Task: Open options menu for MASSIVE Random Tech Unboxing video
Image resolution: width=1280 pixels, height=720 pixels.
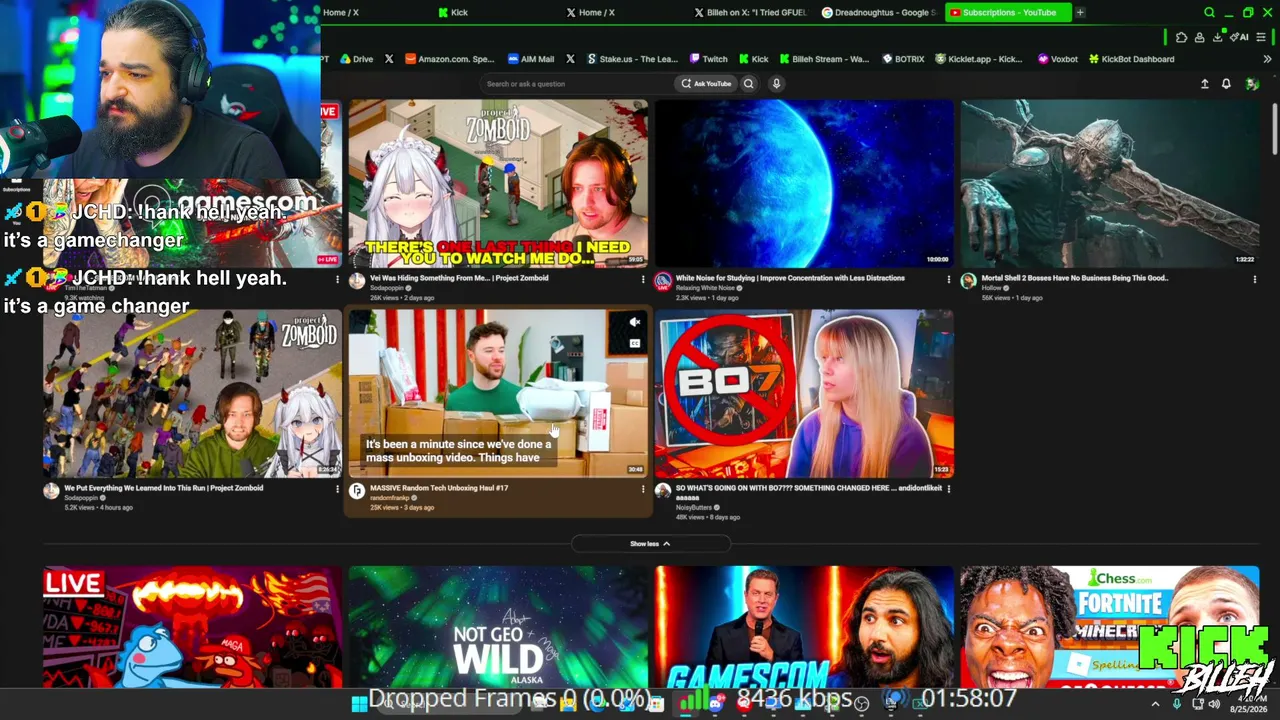Action: click(643, 489)
